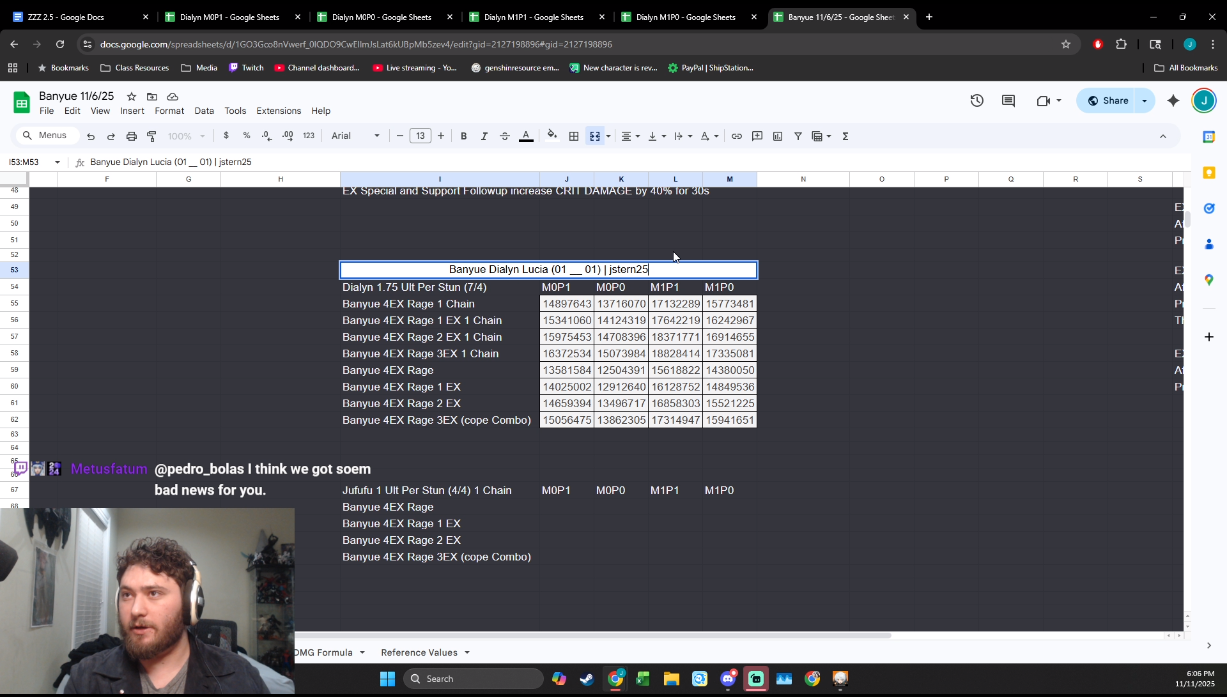Select the Banyue 4EX Rage 1 Chain row label
This screenshot has height=697, width=1227.
[408, 304]
